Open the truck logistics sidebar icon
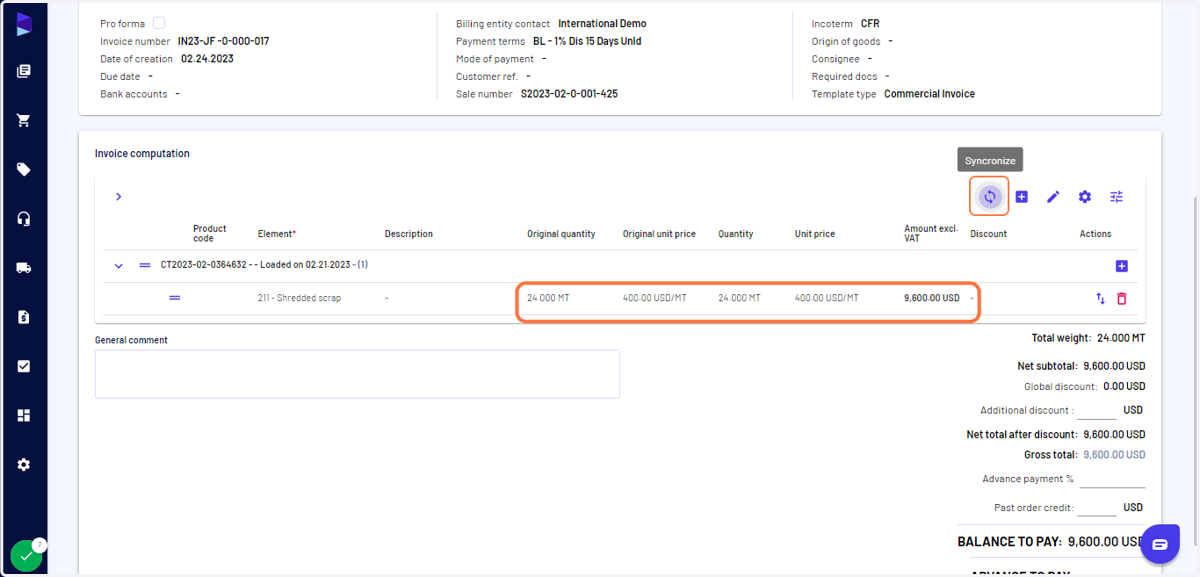This screenshot has height=577, width=1200. pyautogui.click(x=24, y=268)
